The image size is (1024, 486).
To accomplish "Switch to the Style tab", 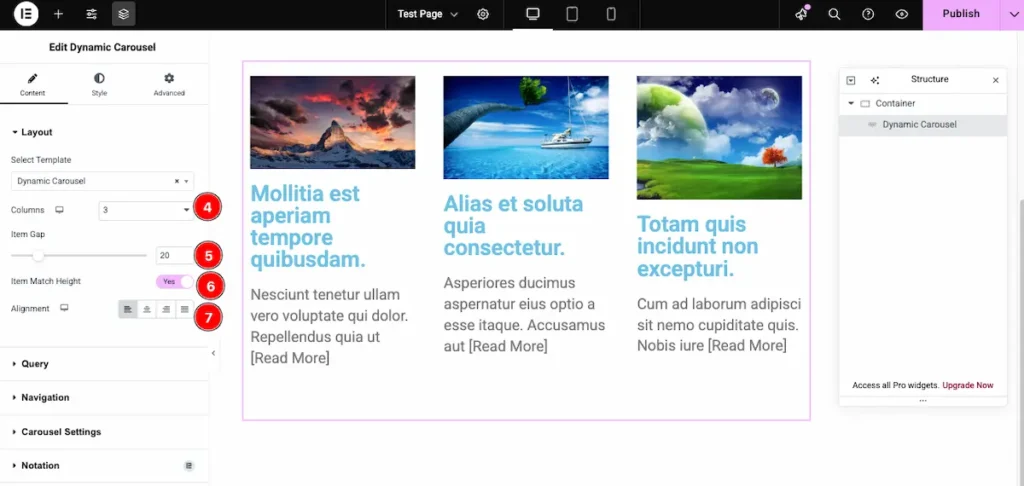I will (99, 84).
